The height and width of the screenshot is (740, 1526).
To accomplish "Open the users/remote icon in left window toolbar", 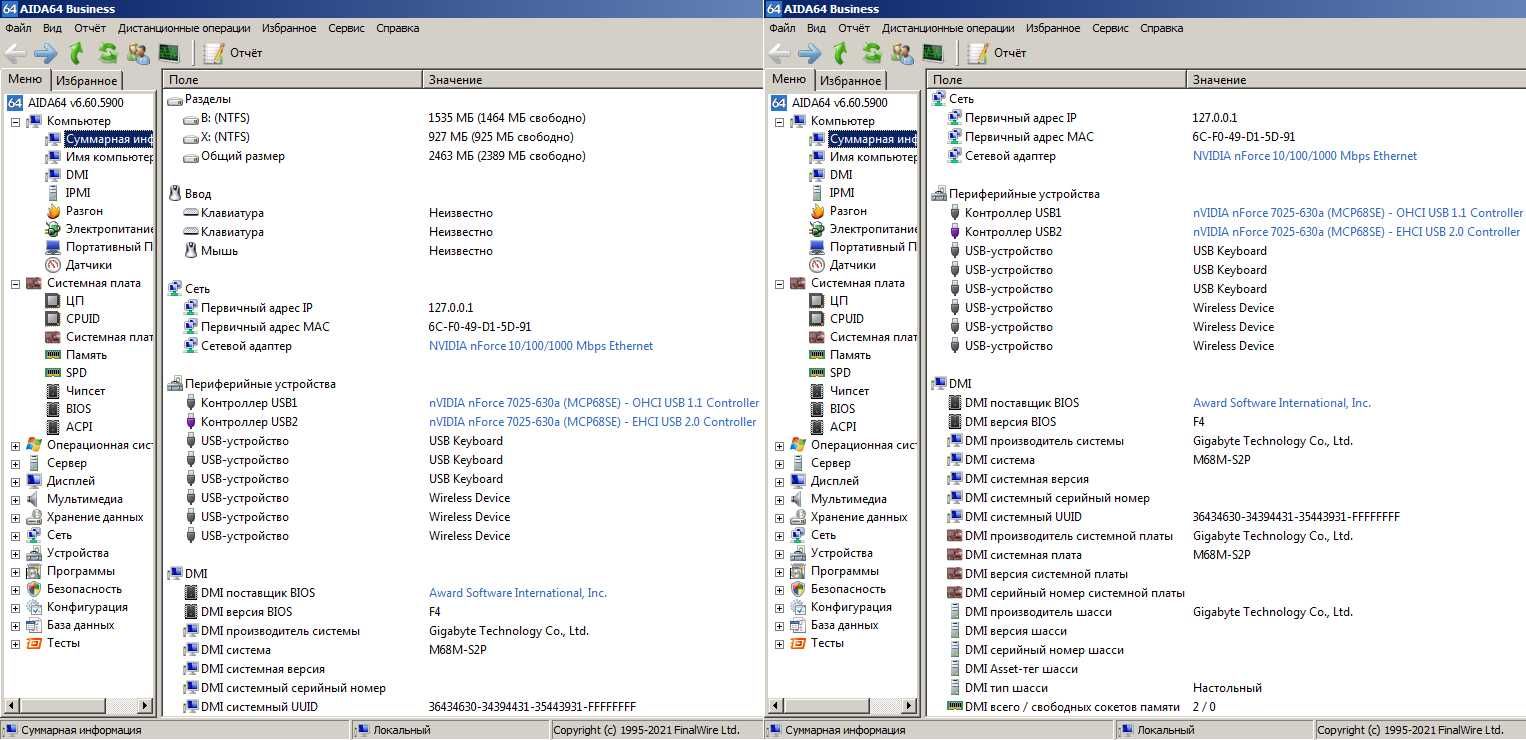I will click(x=138, y=53).
